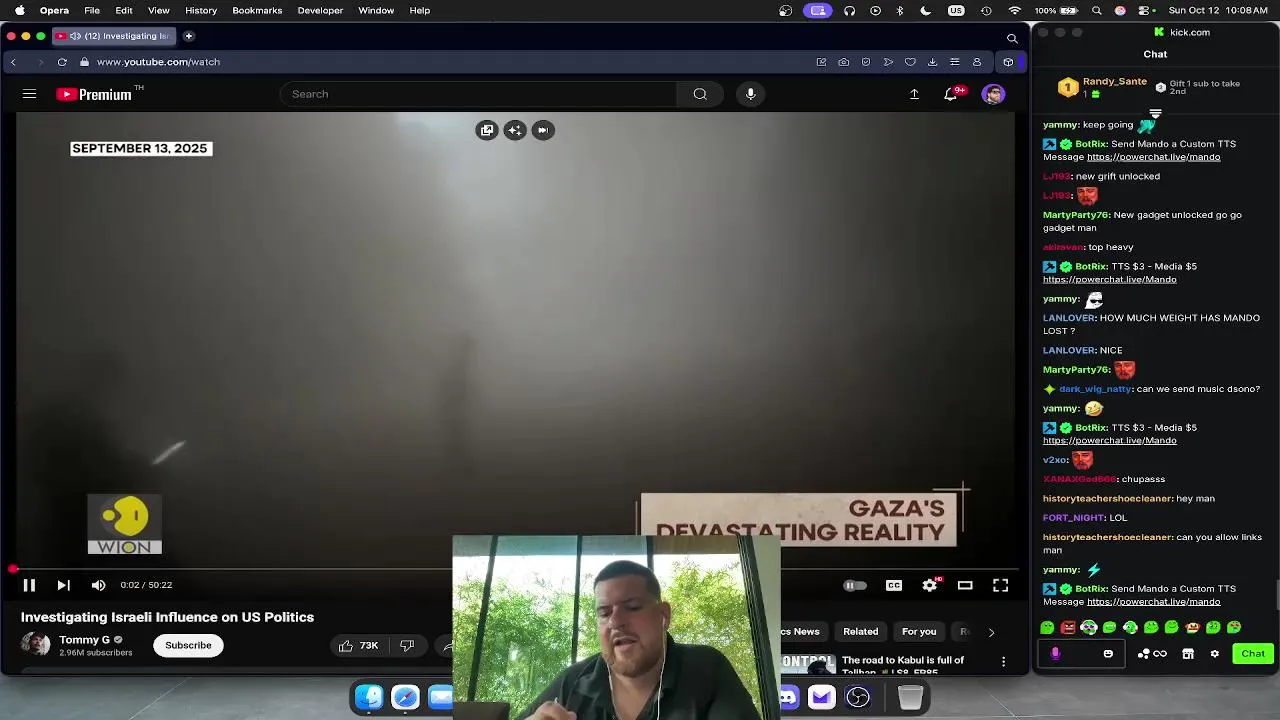Open Safari from the Dock
Image resolution: width=1280 pixels, height=720 pixels.
(x=405, y=697)
